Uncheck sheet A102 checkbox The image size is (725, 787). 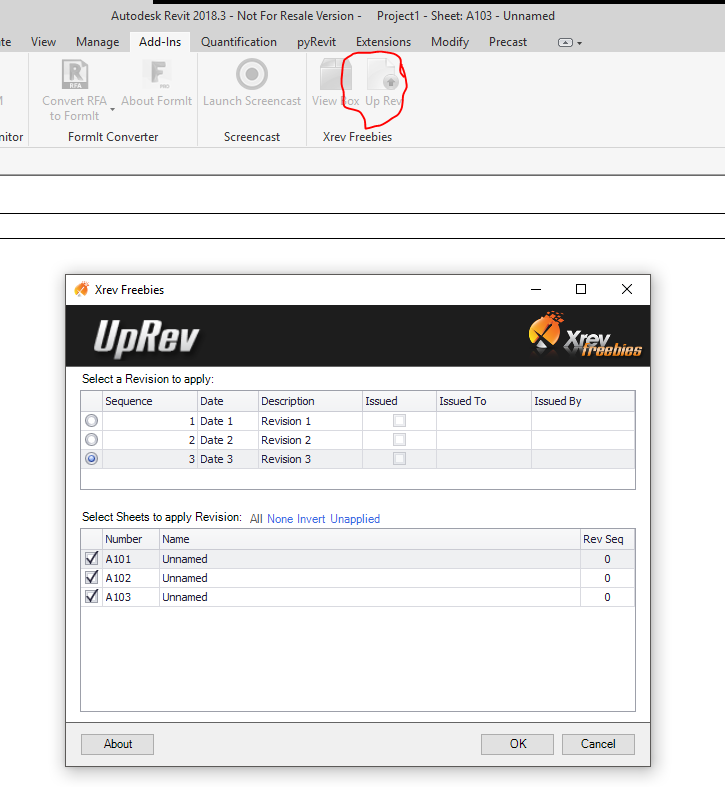[x=91, y=577]
